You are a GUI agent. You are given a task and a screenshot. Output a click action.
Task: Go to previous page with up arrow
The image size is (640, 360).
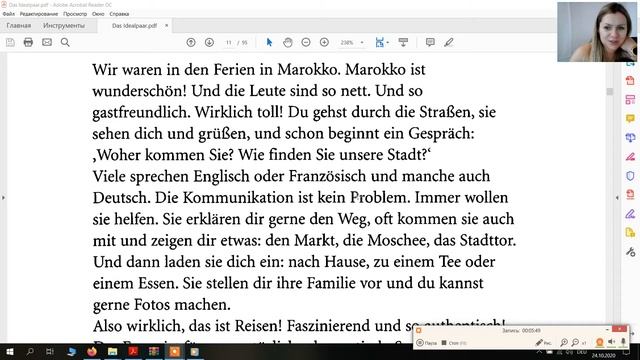coord(191,42)
